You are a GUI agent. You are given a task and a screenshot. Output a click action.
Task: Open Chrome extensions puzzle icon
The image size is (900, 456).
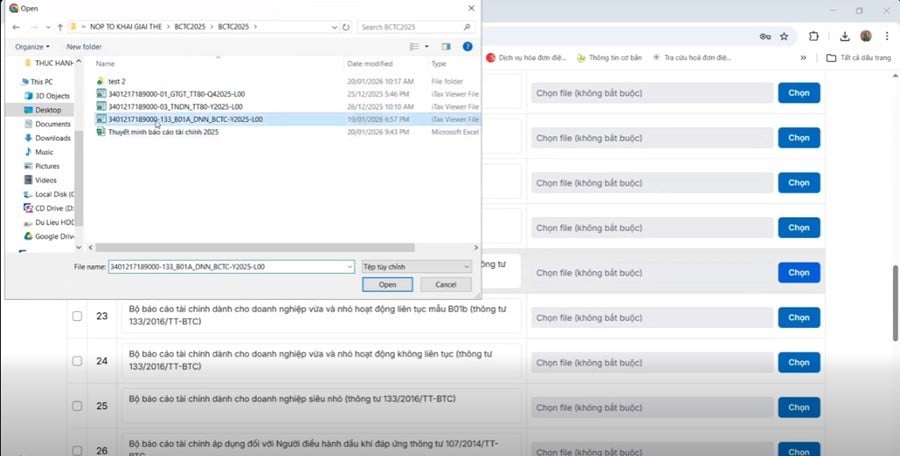[x=813, y=36]
